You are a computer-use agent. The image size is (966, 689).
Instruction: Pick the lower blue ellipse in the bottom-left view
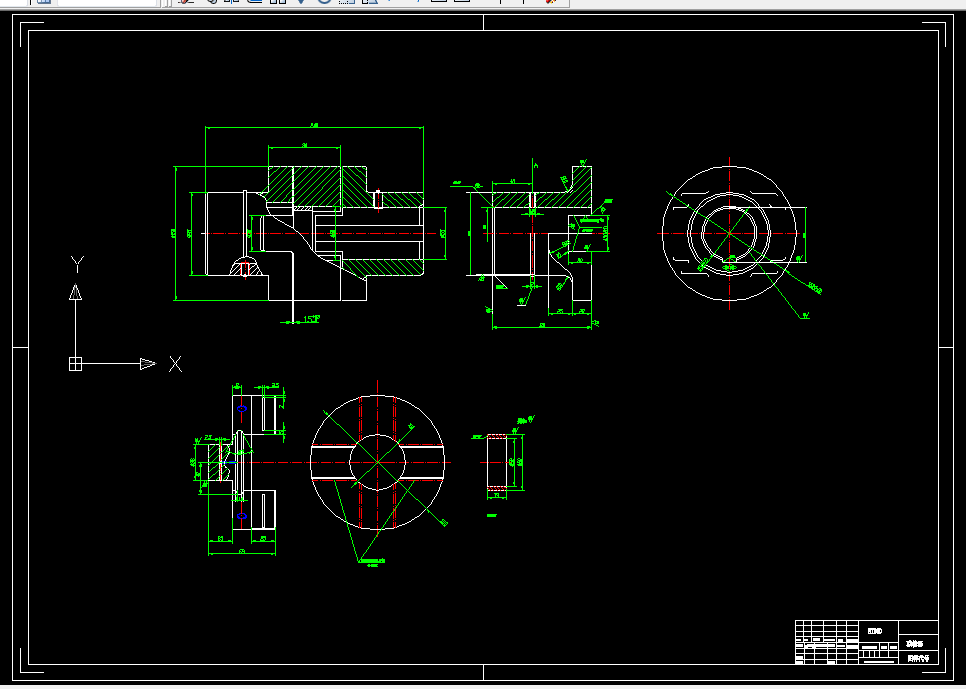coord(242,516)
